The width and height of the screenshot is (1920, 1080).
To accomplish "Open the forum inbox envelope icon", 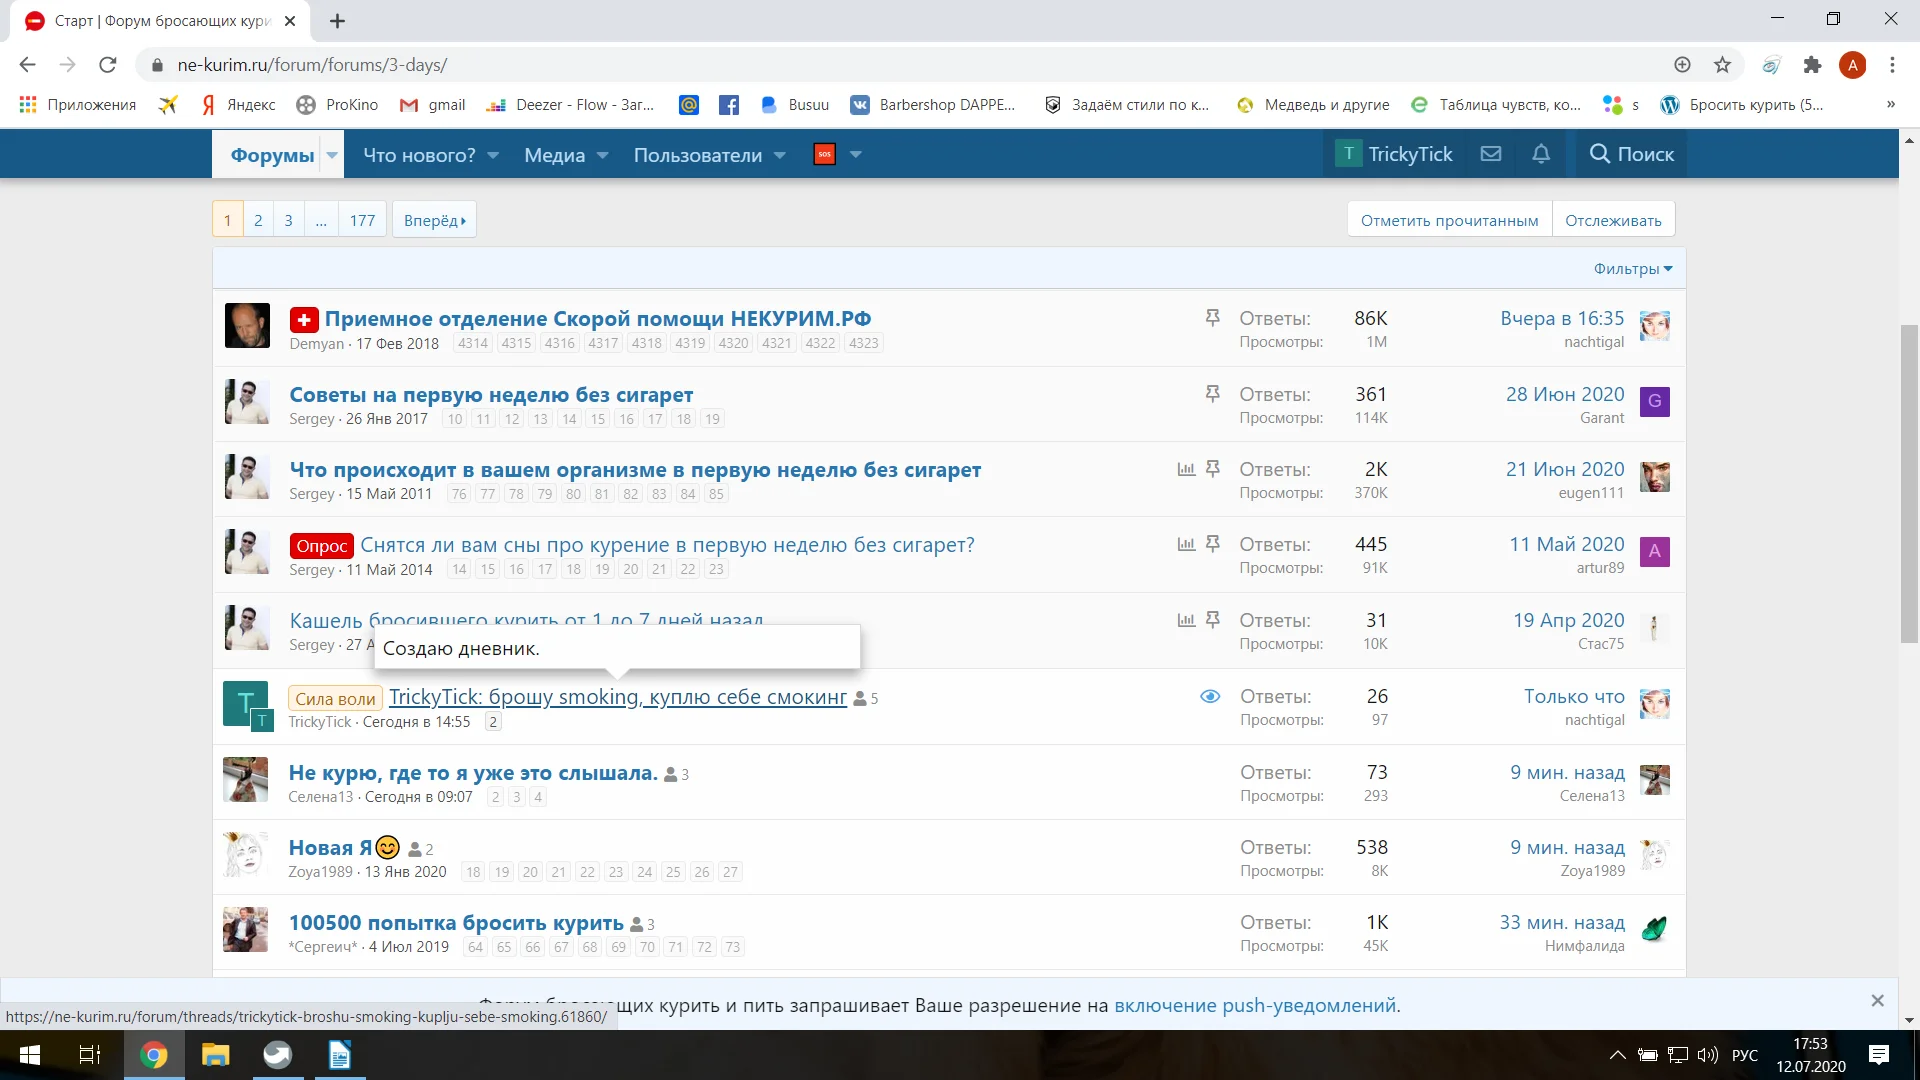I will tap(1491, 154).
